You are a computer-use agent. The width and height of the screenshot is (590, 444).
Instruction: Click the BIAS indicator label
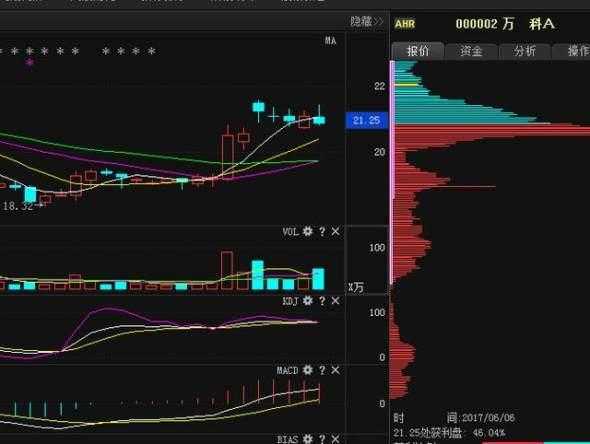point(287,439)
